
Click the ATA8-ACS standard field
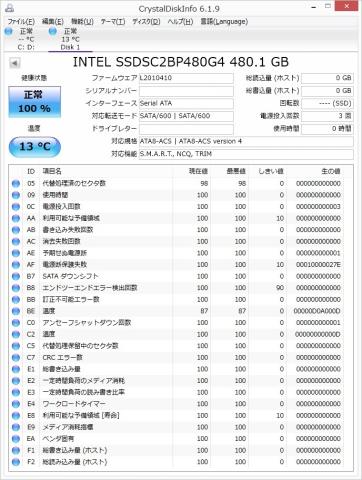tap(246, 141)
